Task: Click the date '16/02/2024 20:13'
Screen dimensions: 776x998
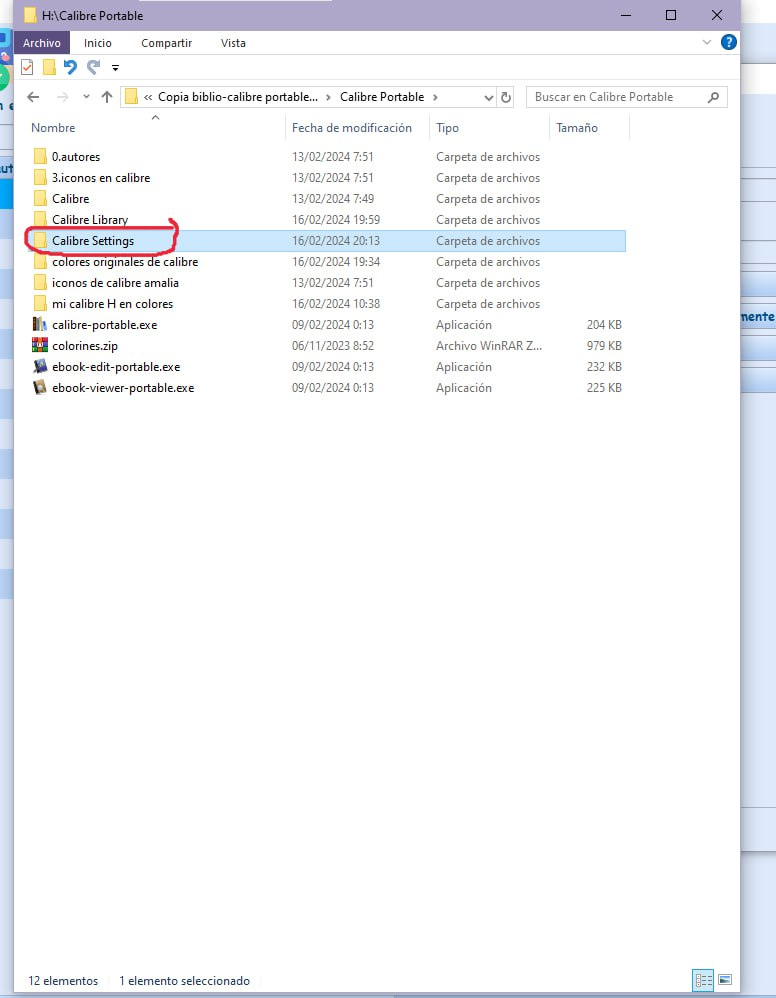Action: [x=335, y=241]
